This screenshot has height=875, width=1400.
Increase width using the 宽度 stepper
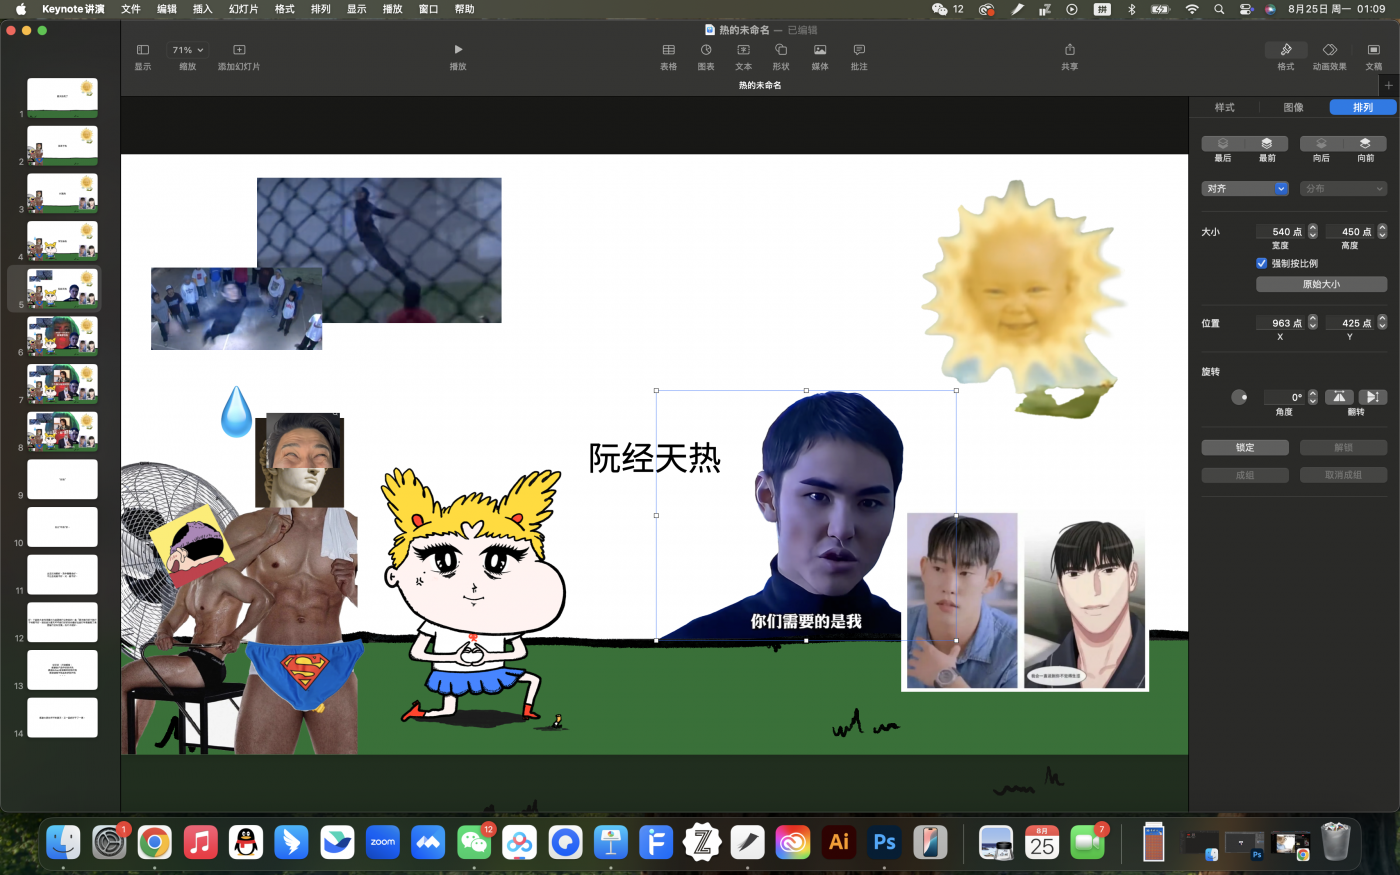point(1313,228)
